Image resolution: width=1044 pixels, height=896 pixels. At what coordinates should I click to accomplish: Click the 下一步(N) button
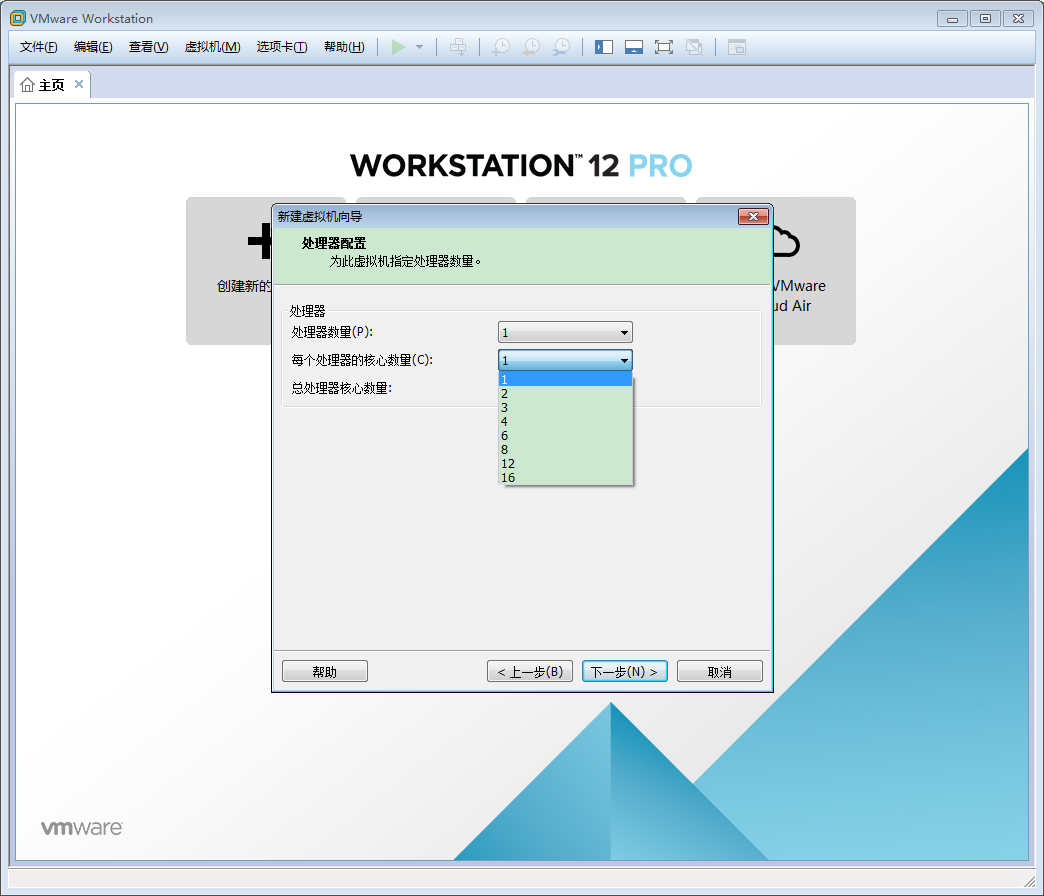[624, 670]
